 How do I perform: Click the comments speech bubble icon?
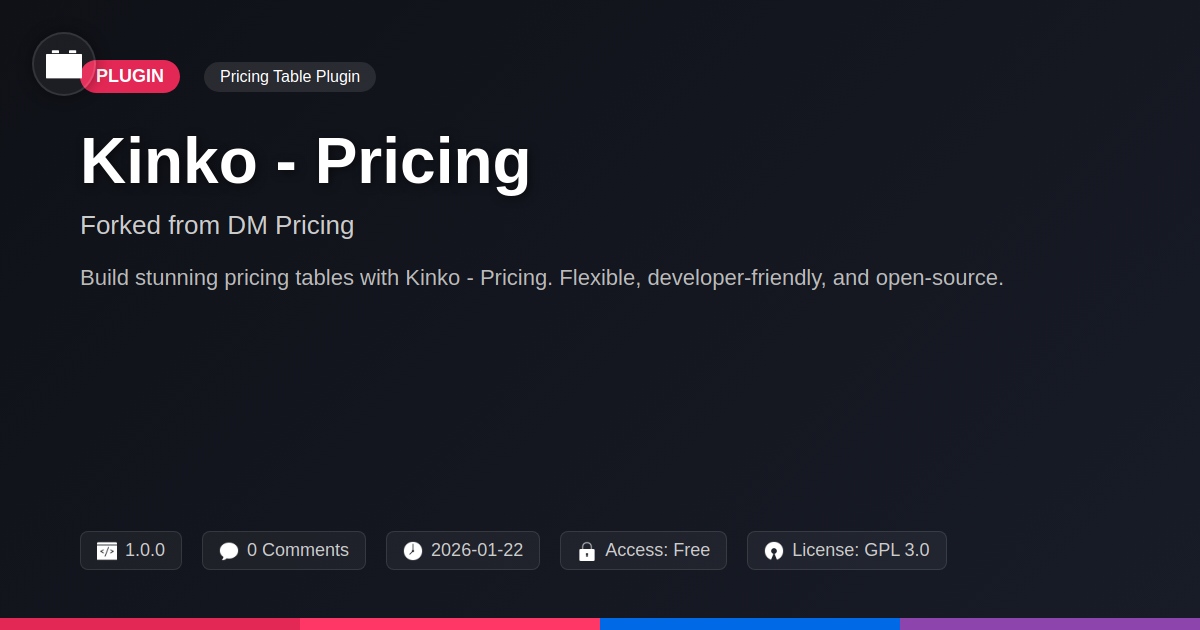click(x=229, y=551)
